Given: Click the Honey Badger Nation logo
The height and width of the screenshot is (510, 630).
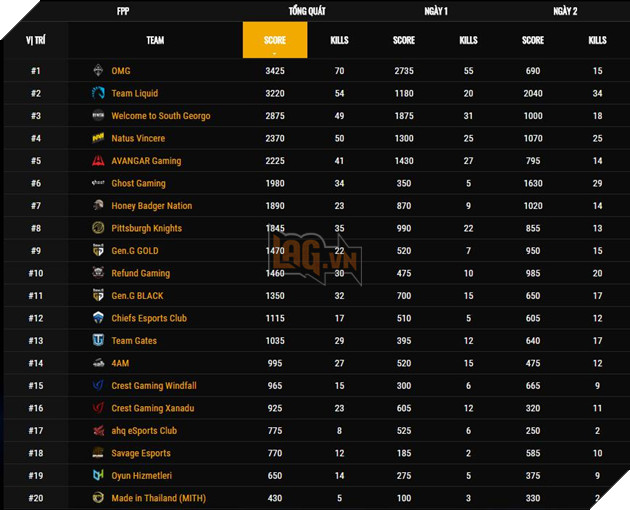Looking at the screenshot, I should (98, 205).
